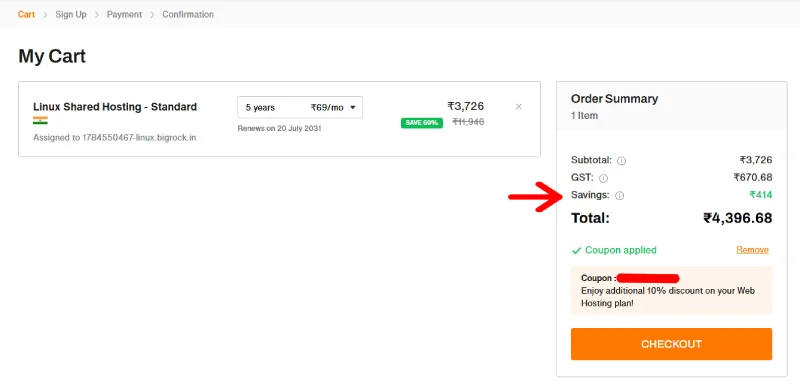The width and height of the screenshot is (800, 385).
Task: Click the SAVE 69% badge
Action: 422,123
